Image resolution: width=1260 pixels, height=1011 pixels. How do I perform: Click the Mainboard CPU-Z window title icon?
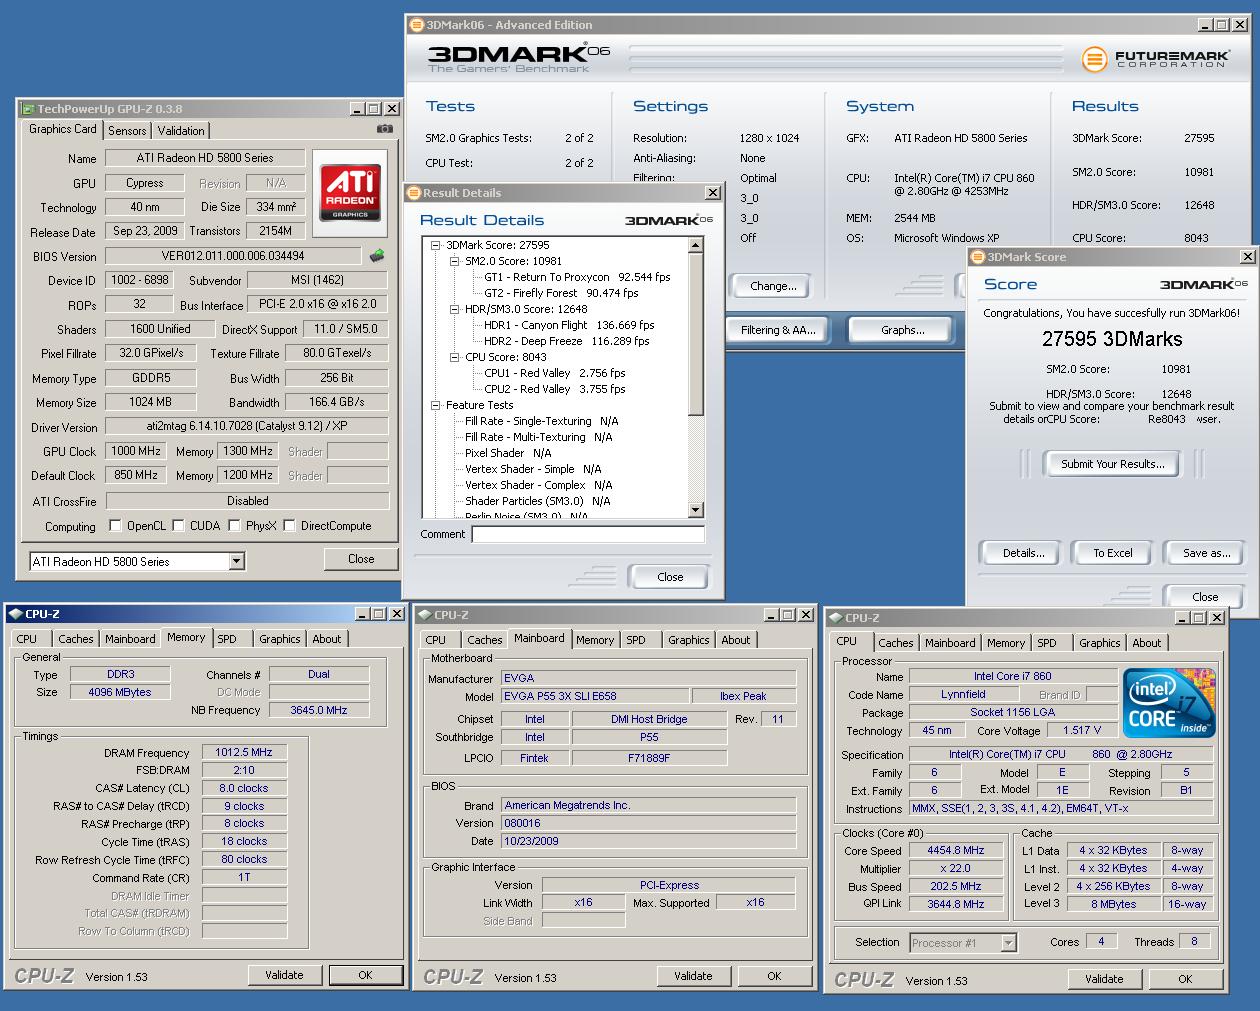[425, 615]
